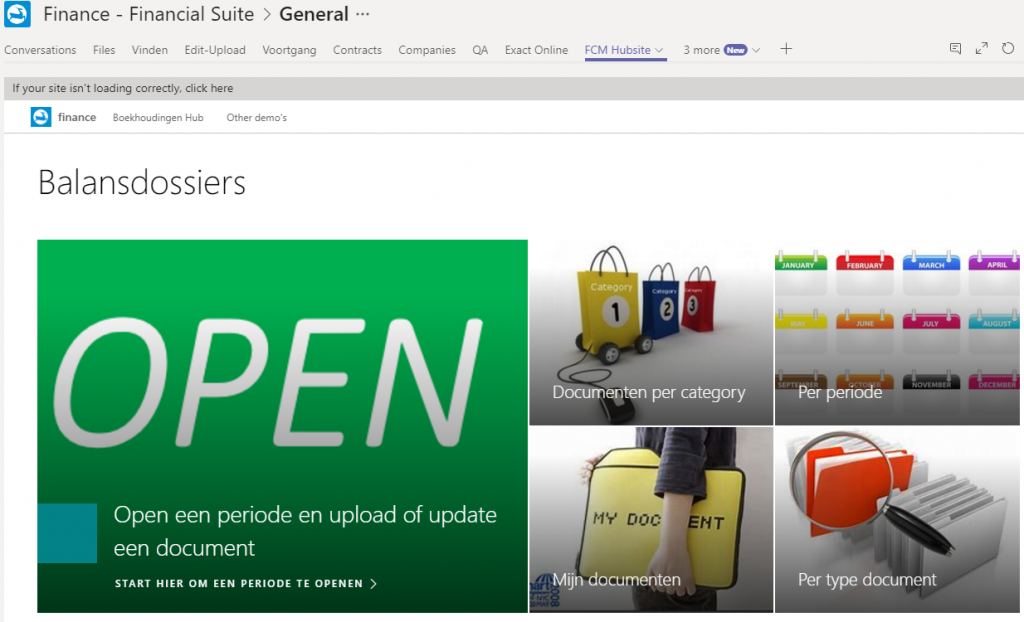Image resolution: width=1024 pixels, height=622 pixels.
Task: Open the Boekhoudingen Hub navigation link
Action: point(158,118)
